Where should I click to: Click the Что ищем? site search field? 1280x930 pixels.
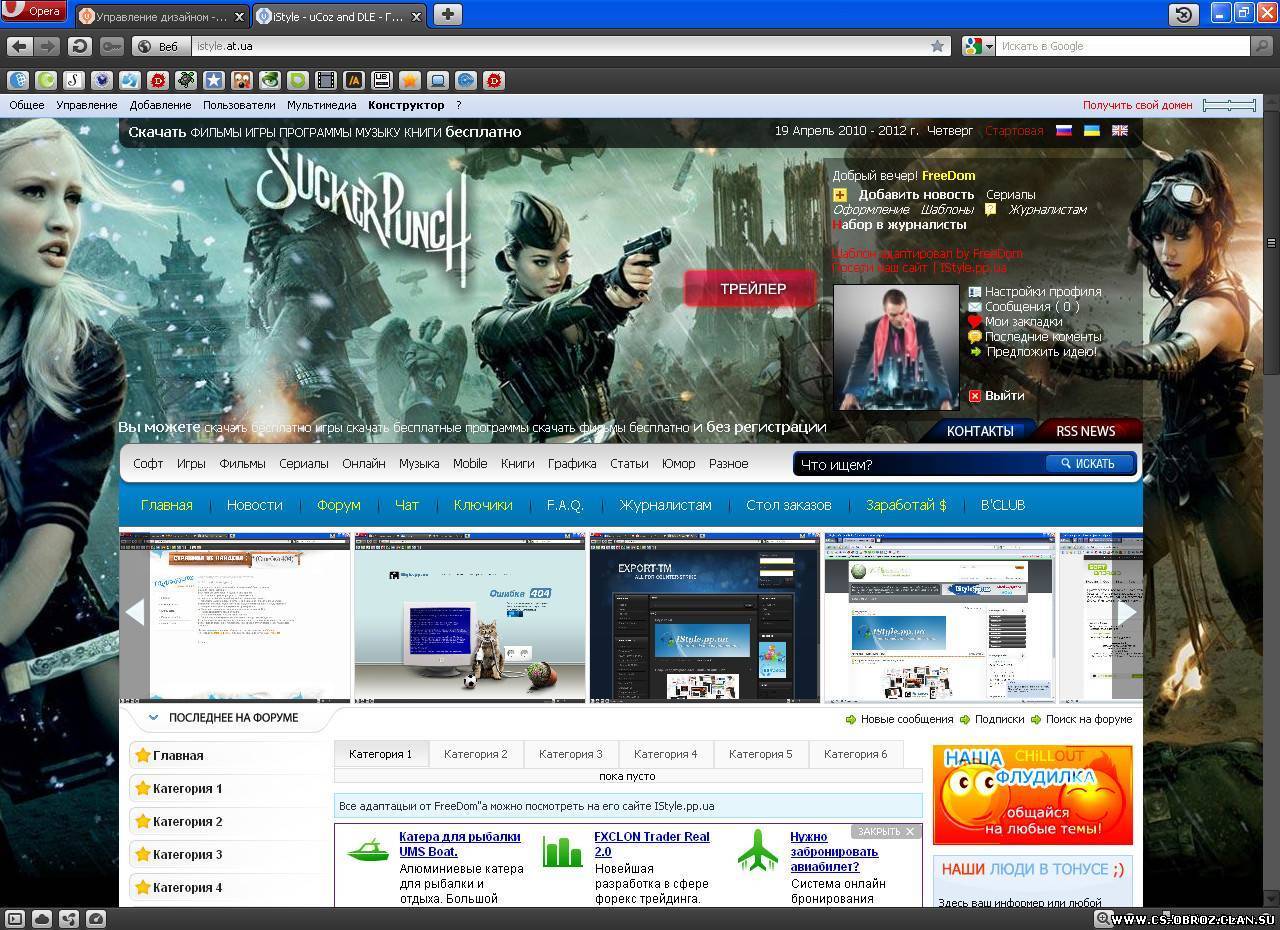tap(918, 465)
